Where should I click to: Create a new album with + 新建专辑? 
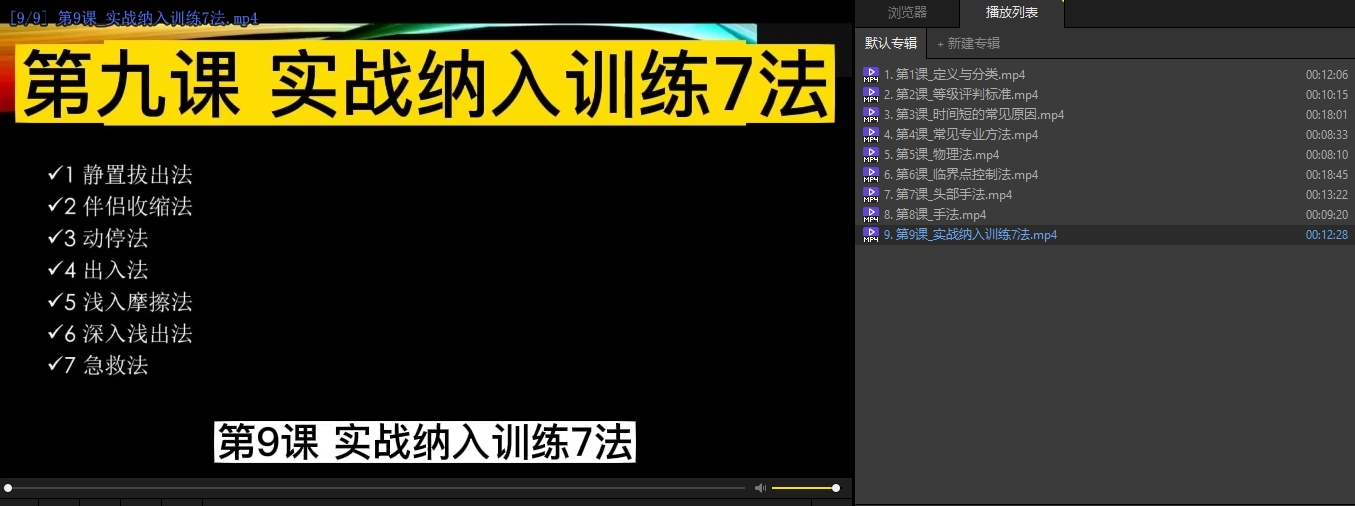968,43
